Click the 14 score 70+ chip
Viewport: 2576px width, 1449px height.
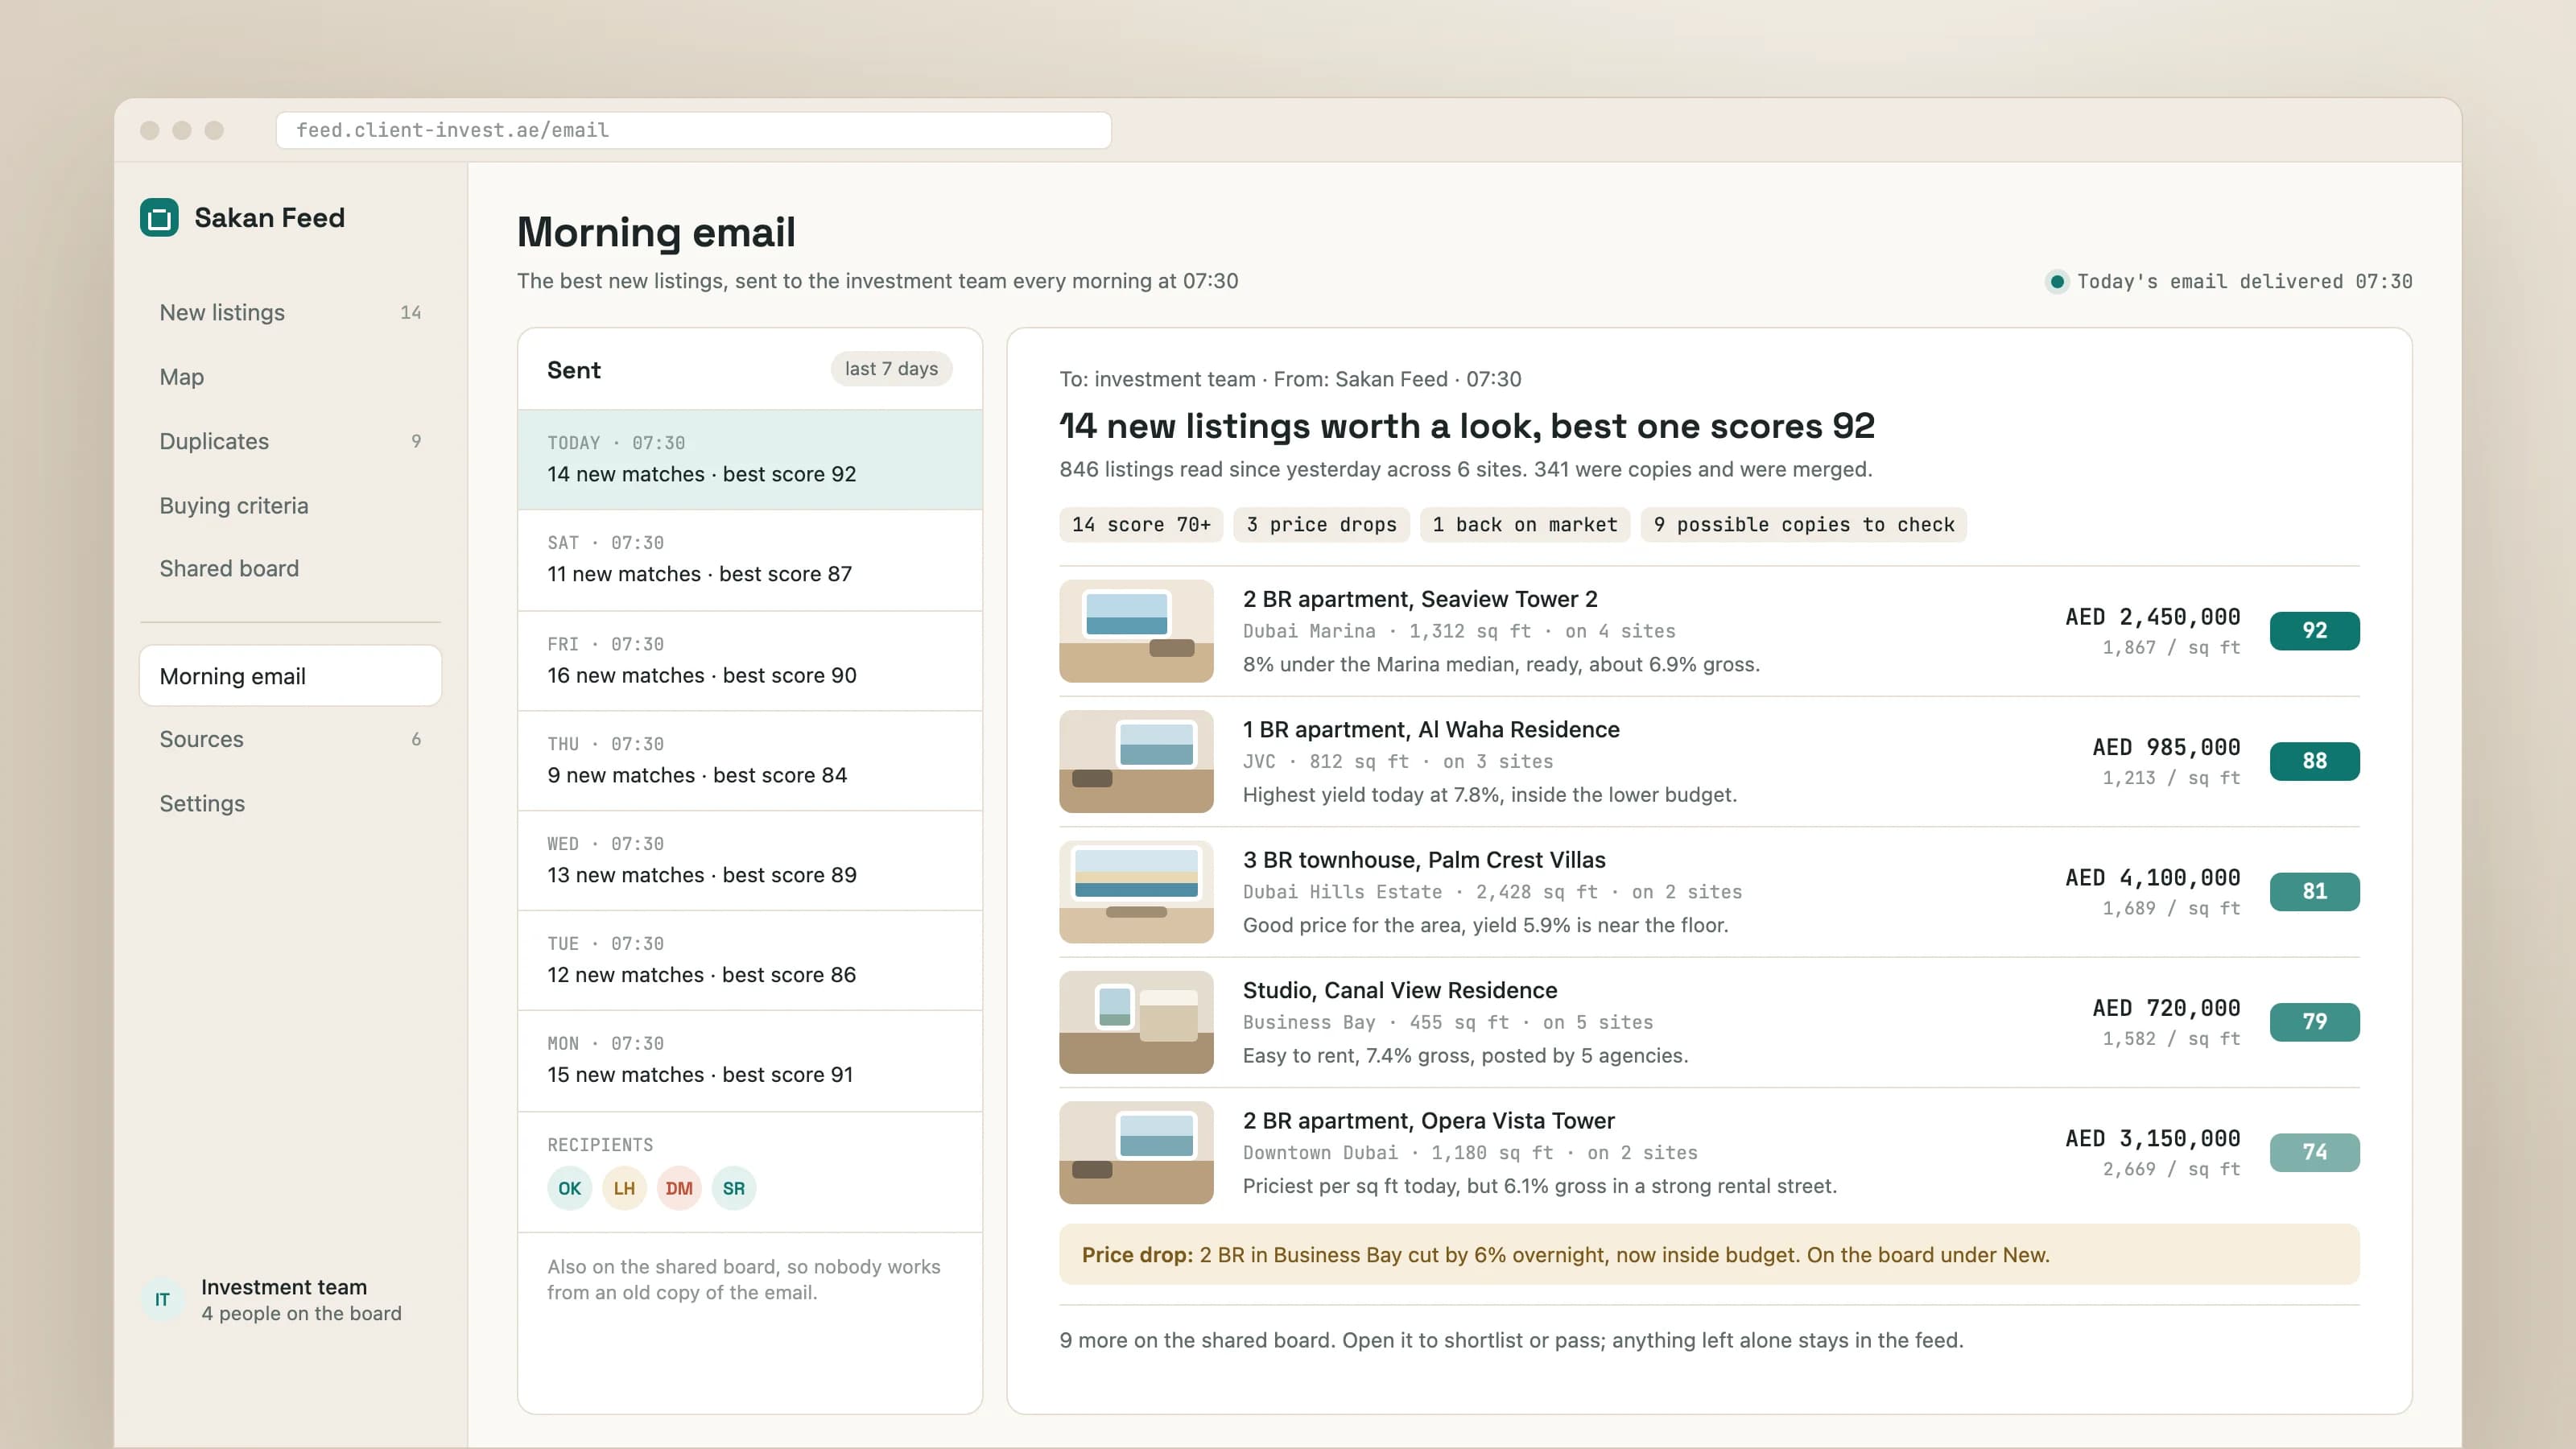(1141, 525)
